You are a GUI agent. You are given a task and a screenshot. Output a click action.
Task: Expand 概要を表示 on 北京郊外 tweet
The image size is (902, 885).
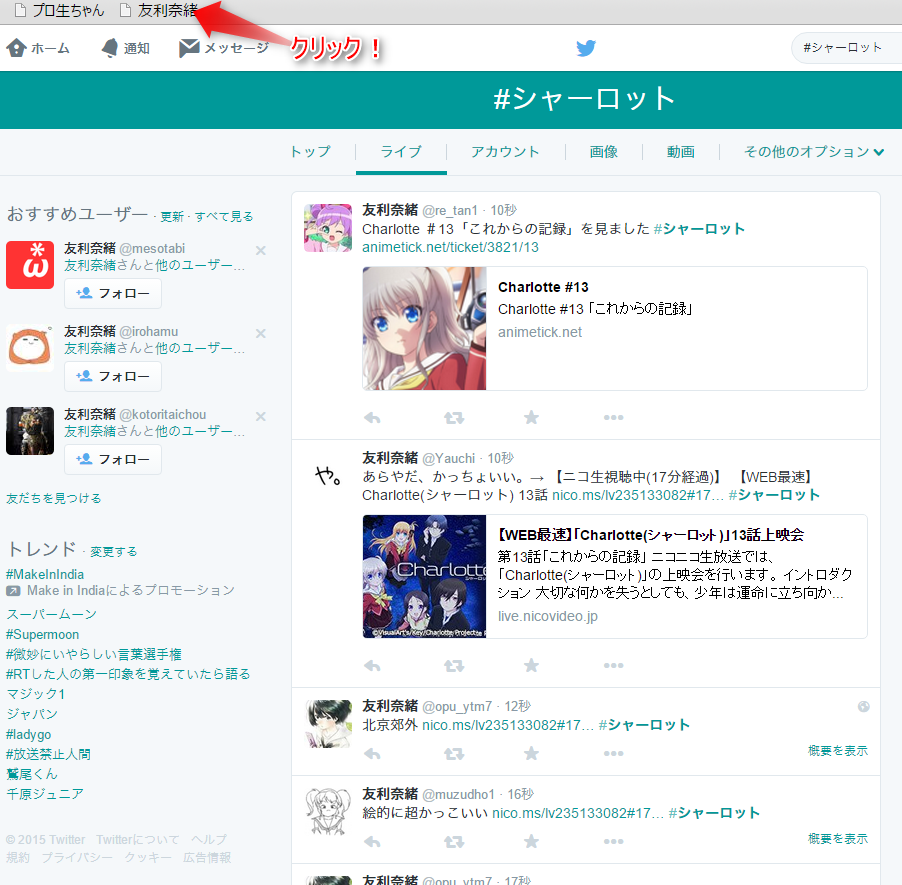[x=838, y=750]
